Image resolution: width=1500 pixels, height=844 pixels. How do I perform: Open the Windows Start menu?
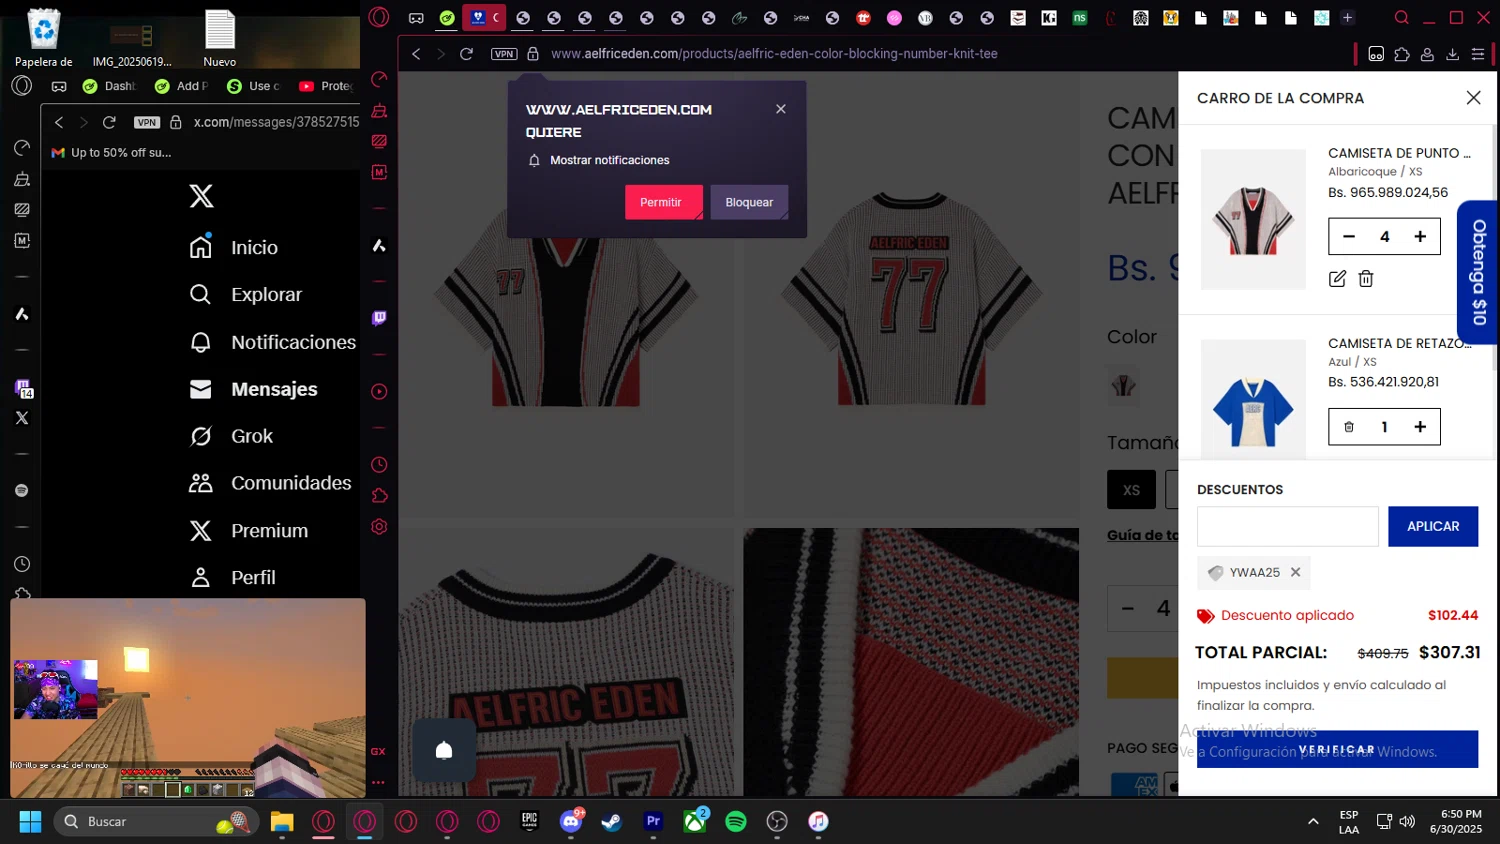pos(30,822)
